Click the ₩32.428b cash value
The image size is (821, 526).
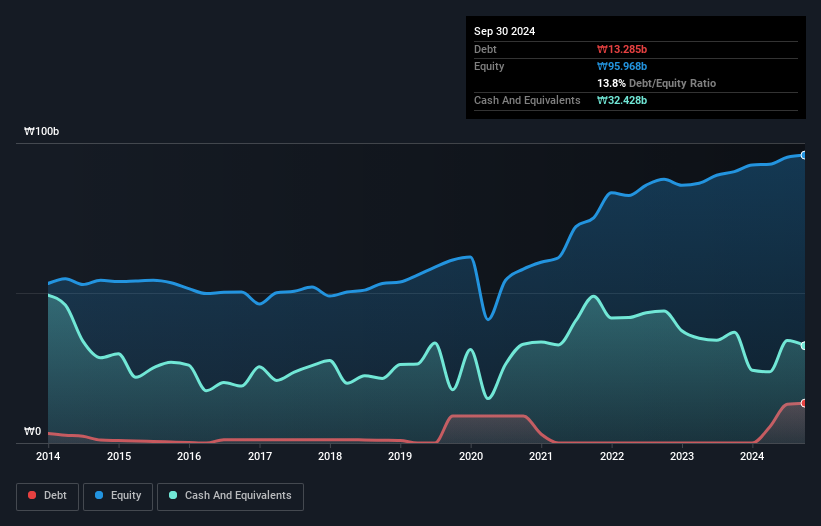pyautogui.click(x=622, y=100)
